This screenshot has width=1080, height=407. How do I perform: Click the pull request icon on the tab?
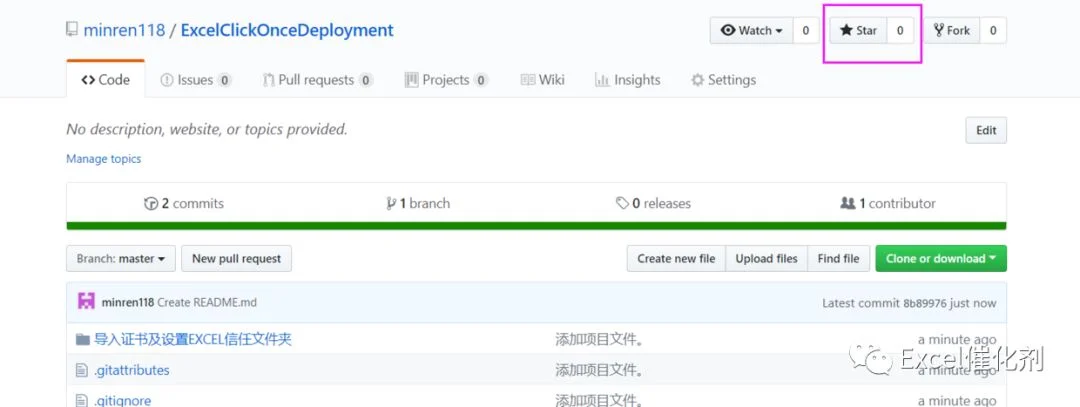click(x=269, y=80)
